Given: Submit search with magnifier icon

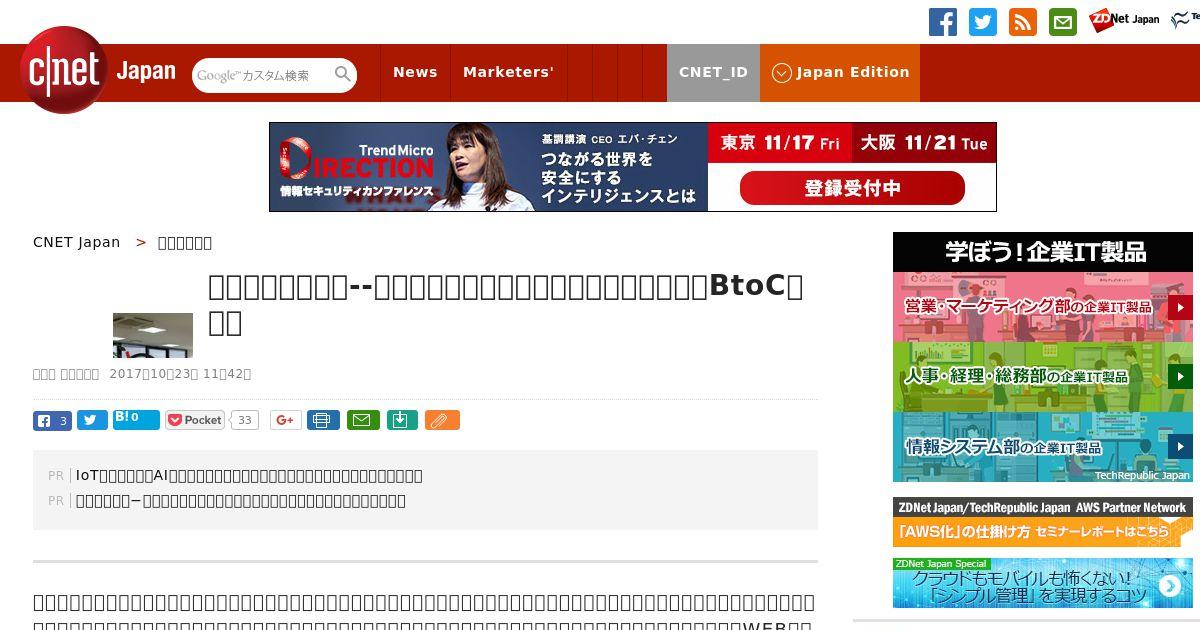Looking at the screenshot, I should tap(343, 75).
